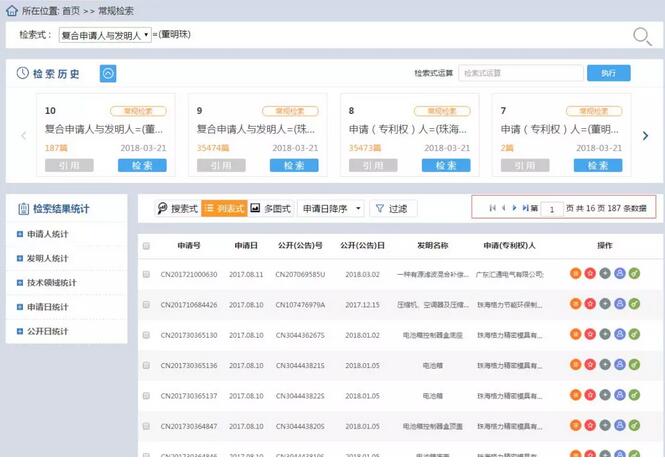The image size is (665, 470).
Task: Show next search history cards
Action: point(645,136)
